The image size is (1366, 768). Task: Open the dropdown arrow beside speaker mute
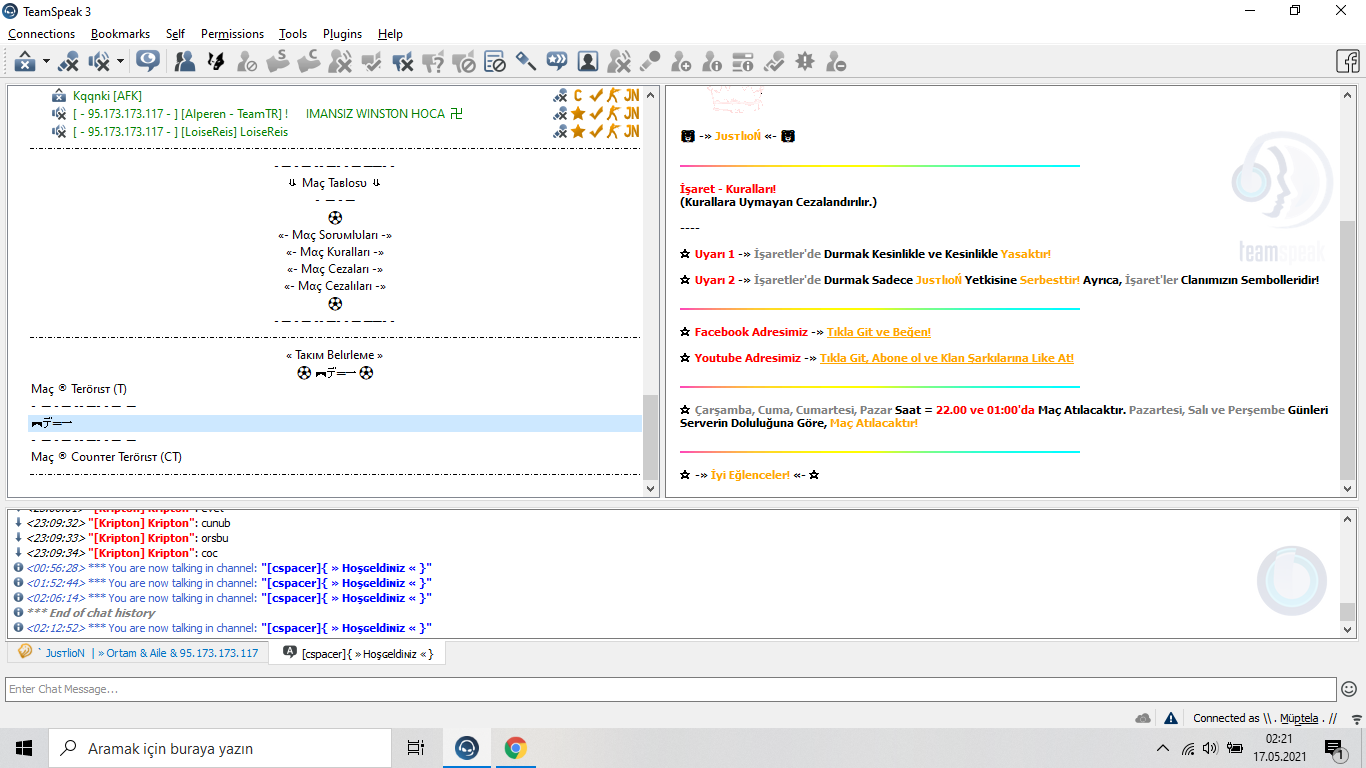[x=120, y=62]
